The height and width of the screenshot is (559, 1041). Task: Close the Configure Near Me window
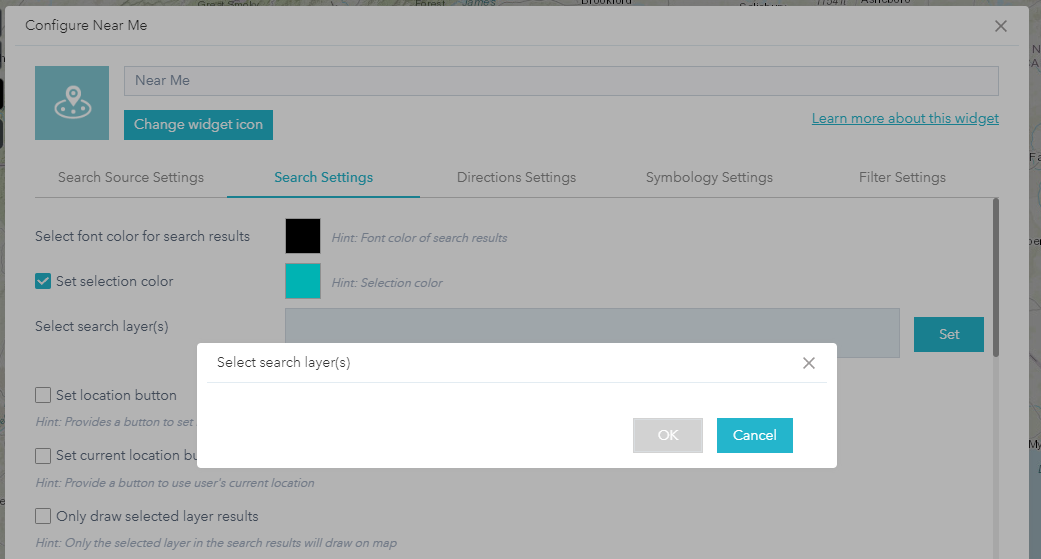coord(1001,26)
